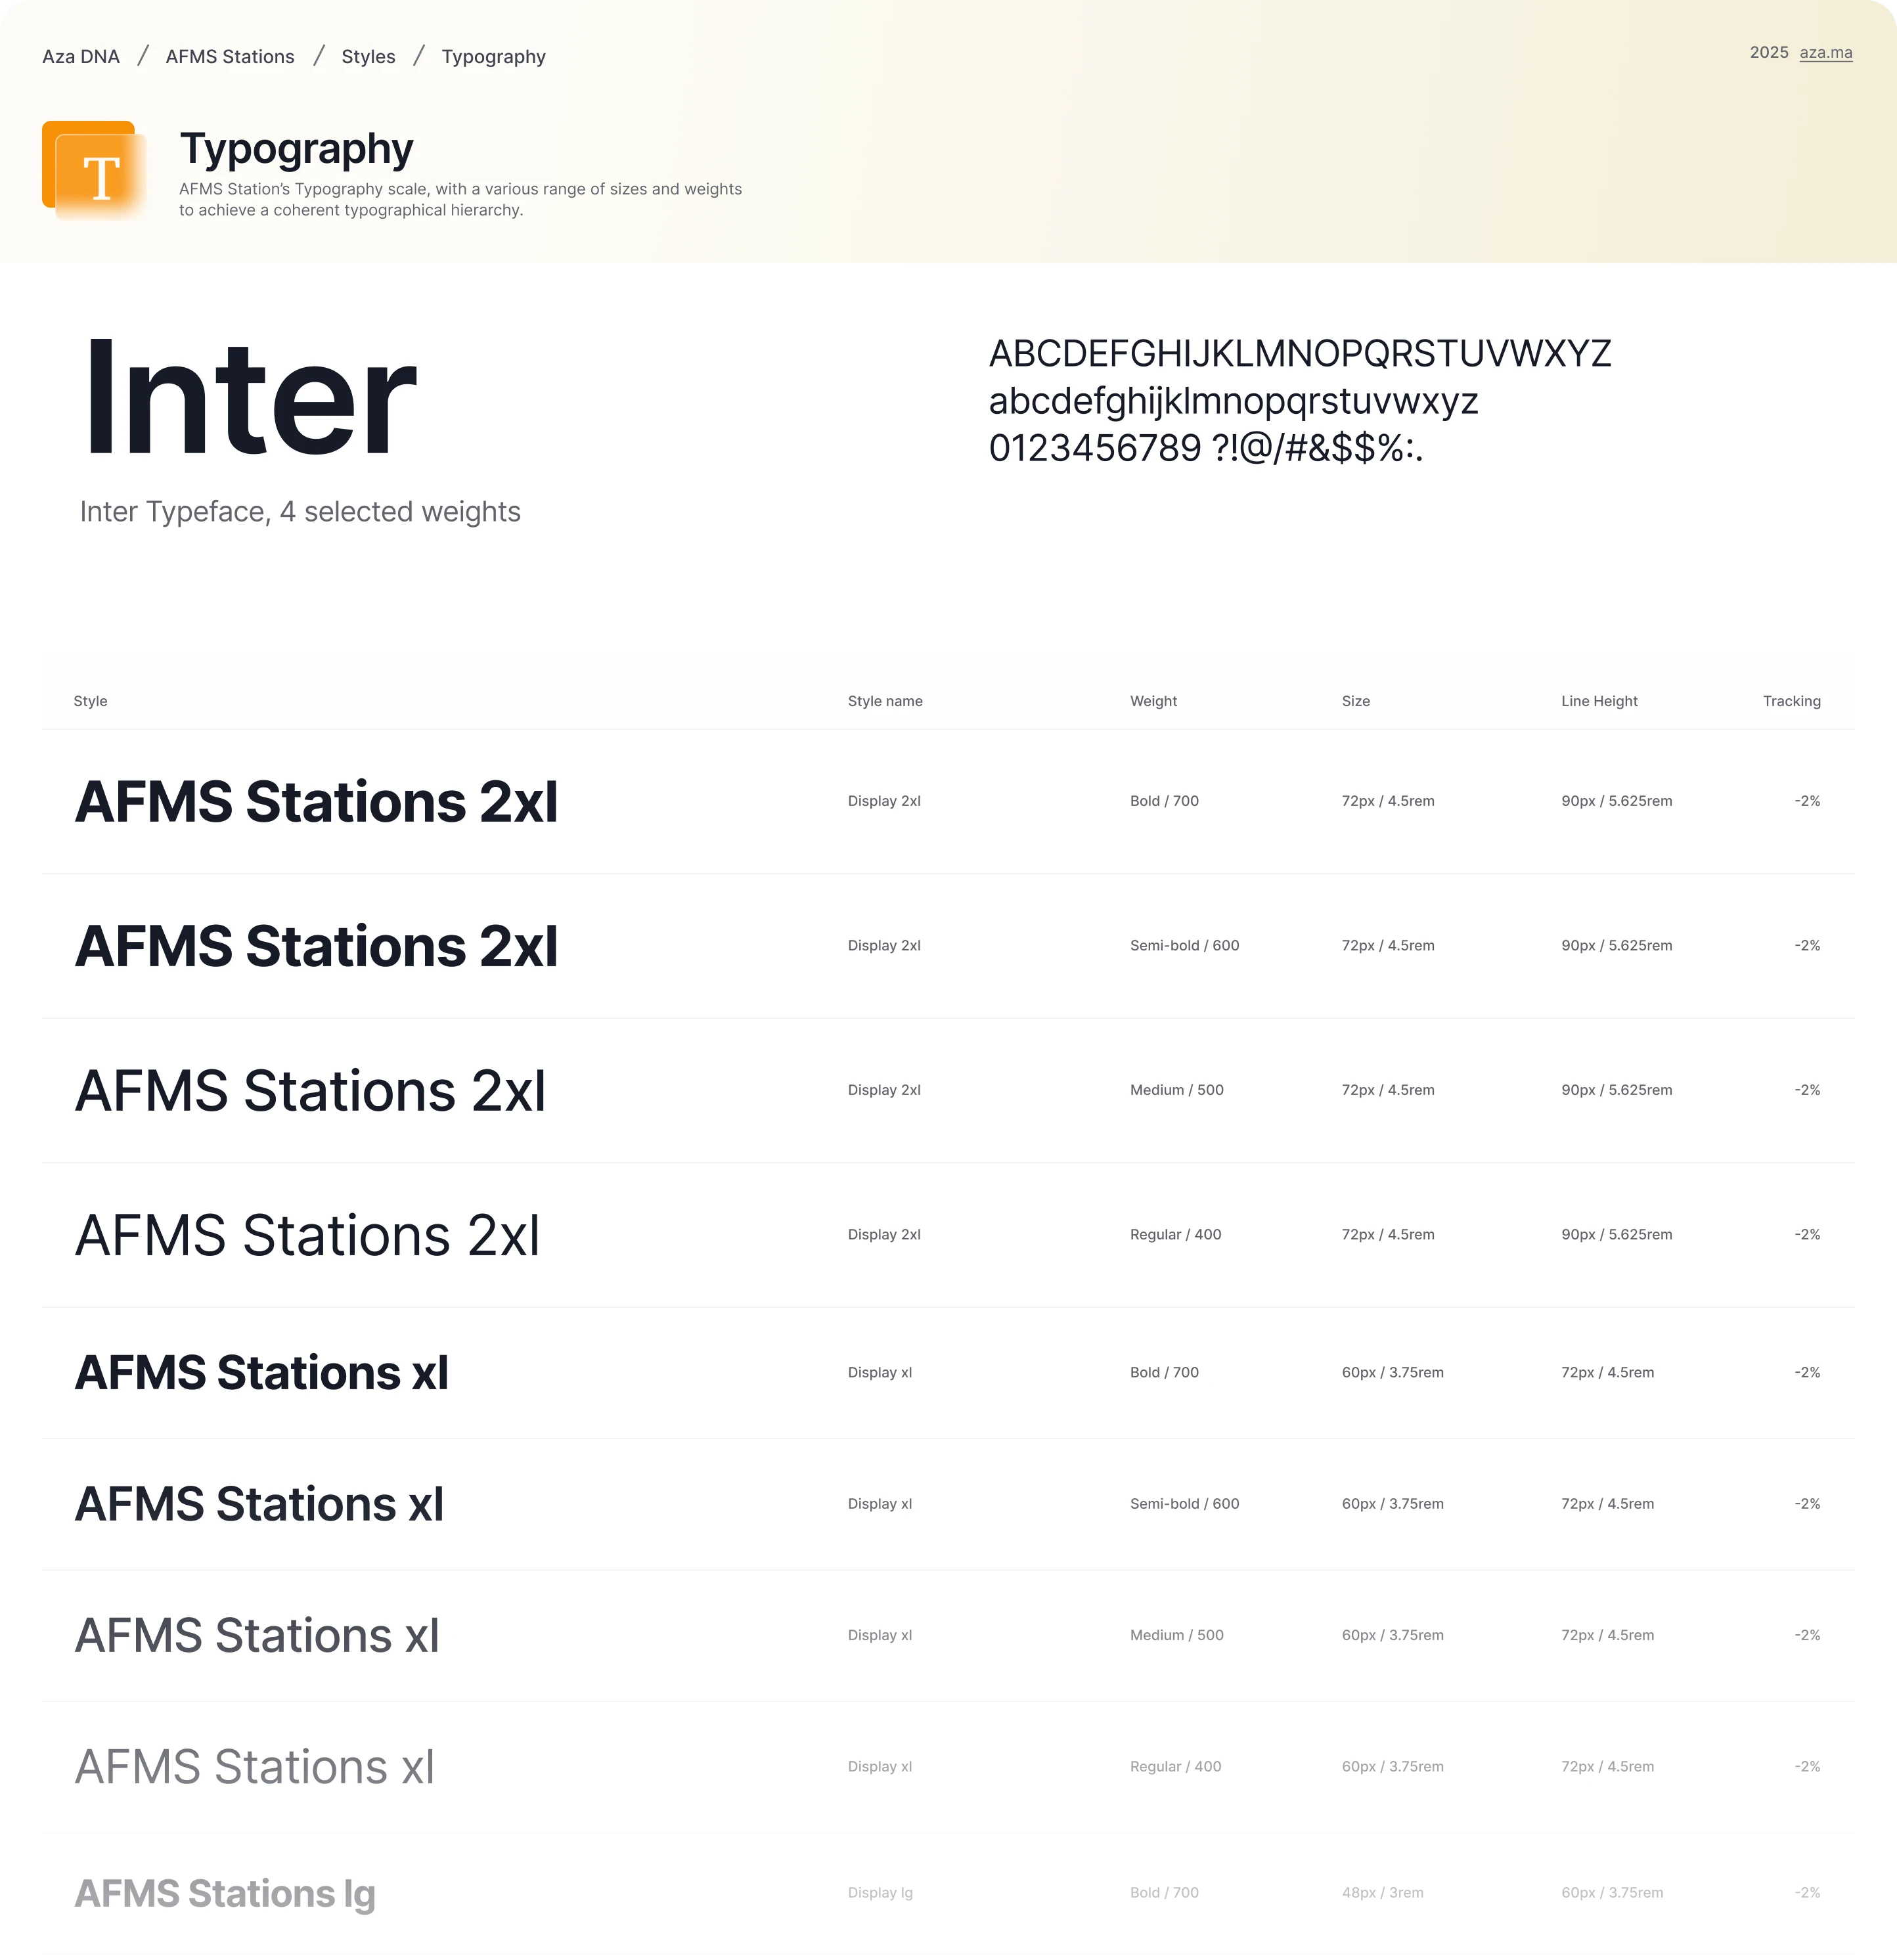Click the Size column header
1897x1960 pixels.
pyautogui.click(x=1355, y=701)
